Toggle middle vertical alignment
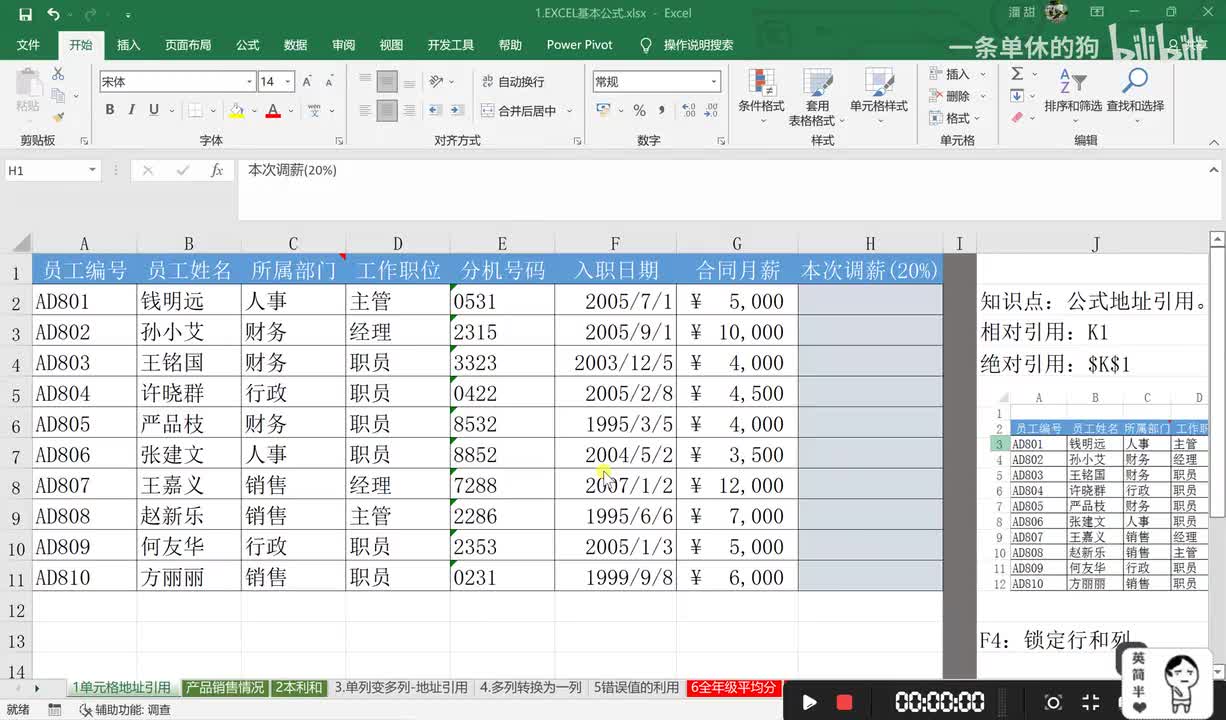The height and width of the screenshot is (720, 1226). point(387,82)
